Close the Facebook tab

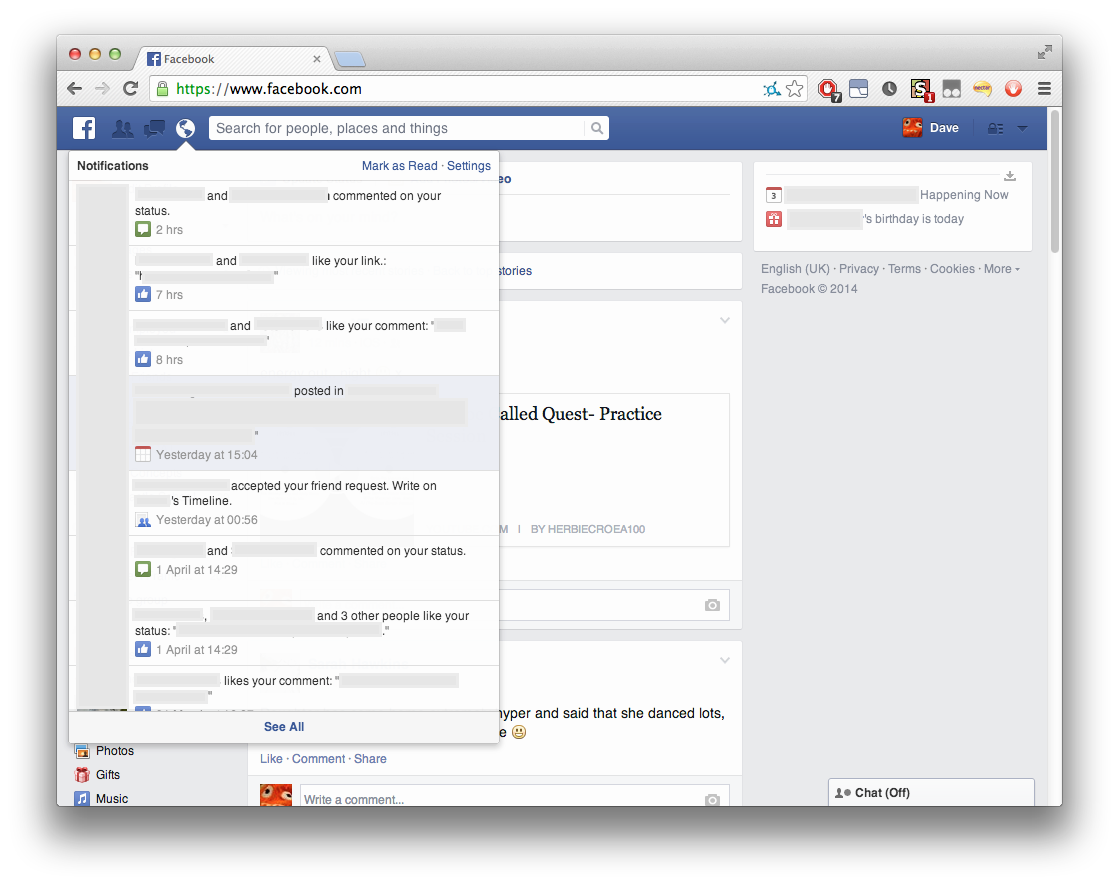click(x=317, y=59)
